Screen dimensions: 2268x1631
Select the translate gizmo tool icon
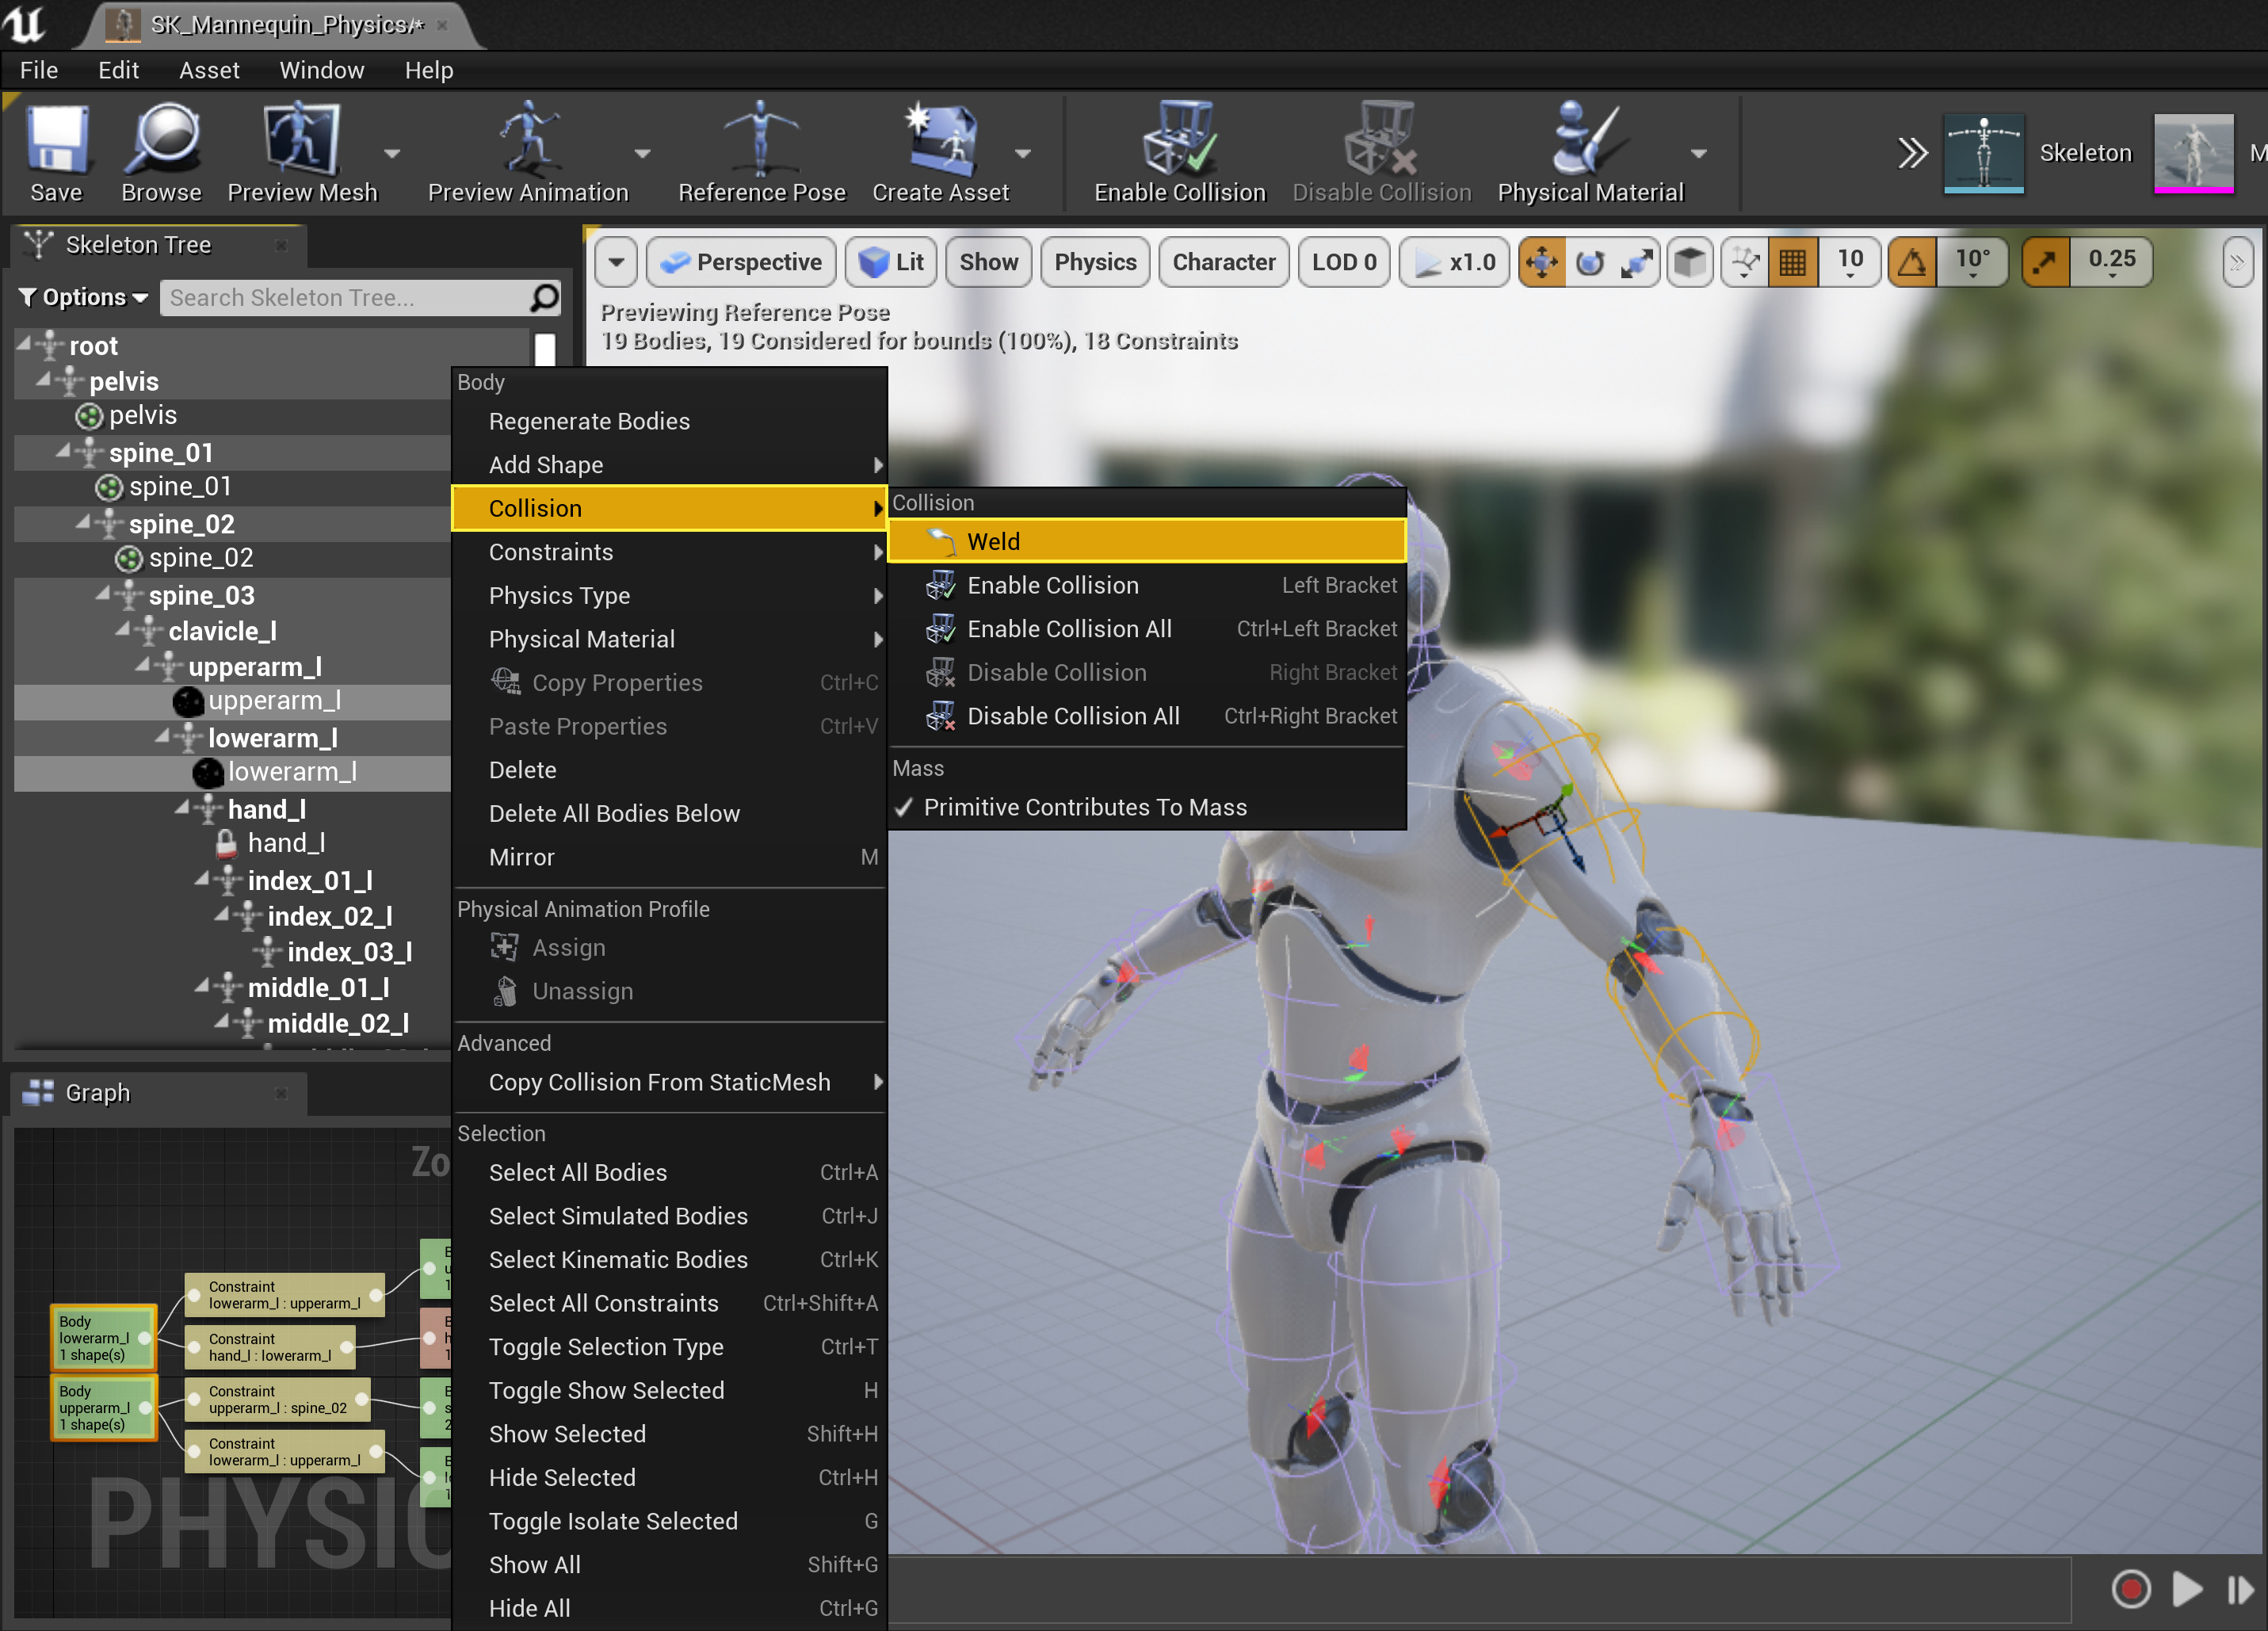point(1541,263)
